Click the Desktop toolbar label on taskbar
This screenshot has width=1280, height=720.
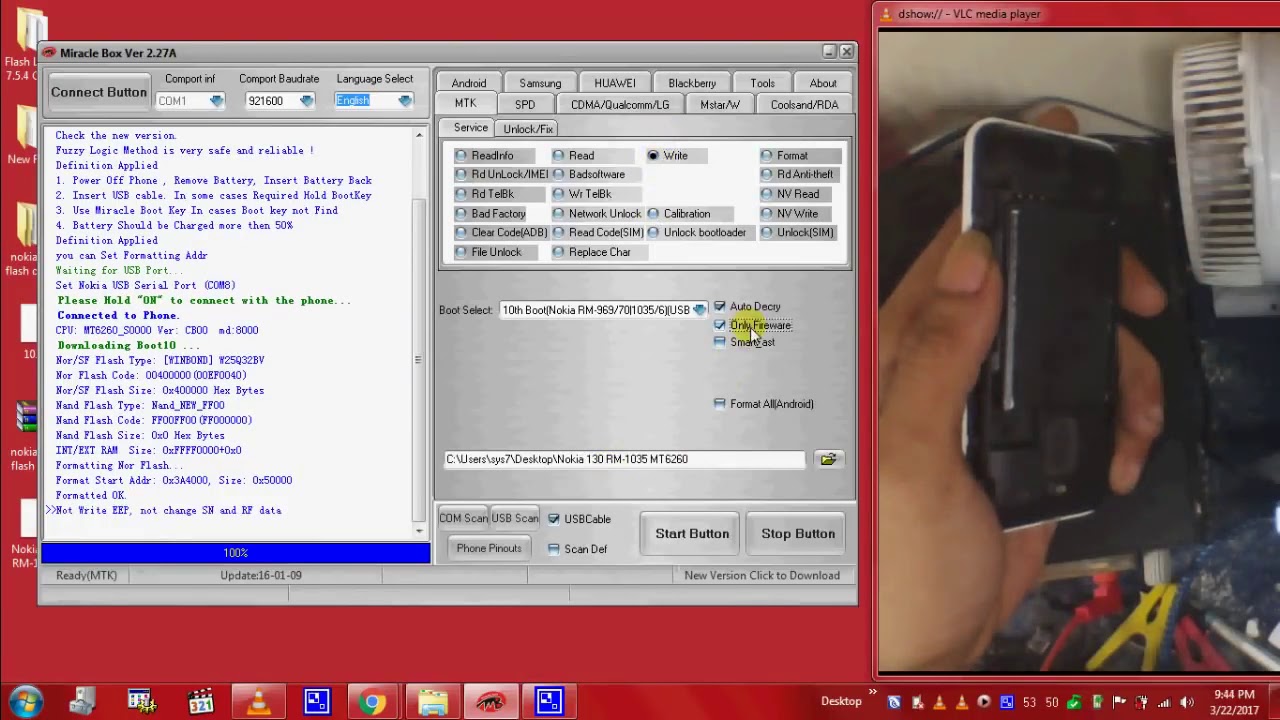(841, 702)
